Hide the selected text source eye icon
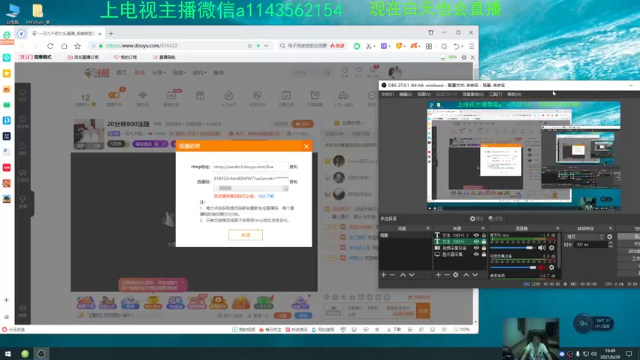 point(476,242)
